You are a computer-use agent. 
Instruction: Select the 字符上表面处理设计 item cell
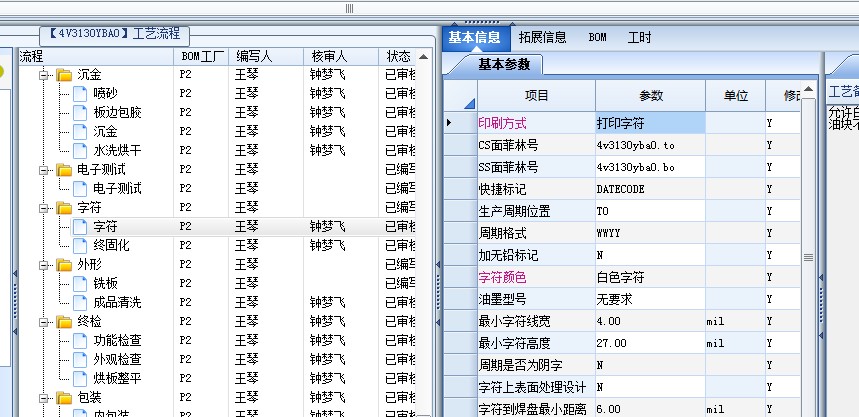pyautogui.click(x=536, y=387)
